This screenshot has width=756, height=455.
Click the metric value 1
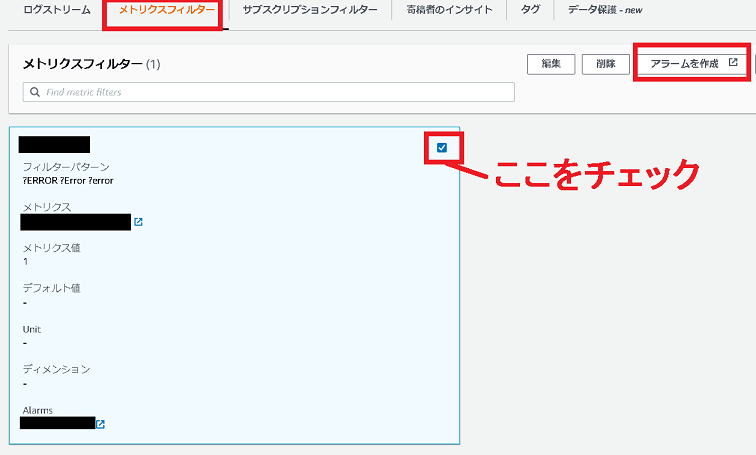click(x=26, y=262)
